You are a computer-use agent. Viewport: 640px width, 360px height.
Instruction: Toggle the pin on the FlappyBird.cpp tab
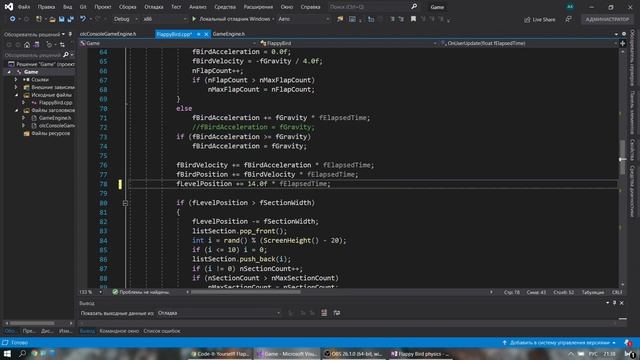199,34
